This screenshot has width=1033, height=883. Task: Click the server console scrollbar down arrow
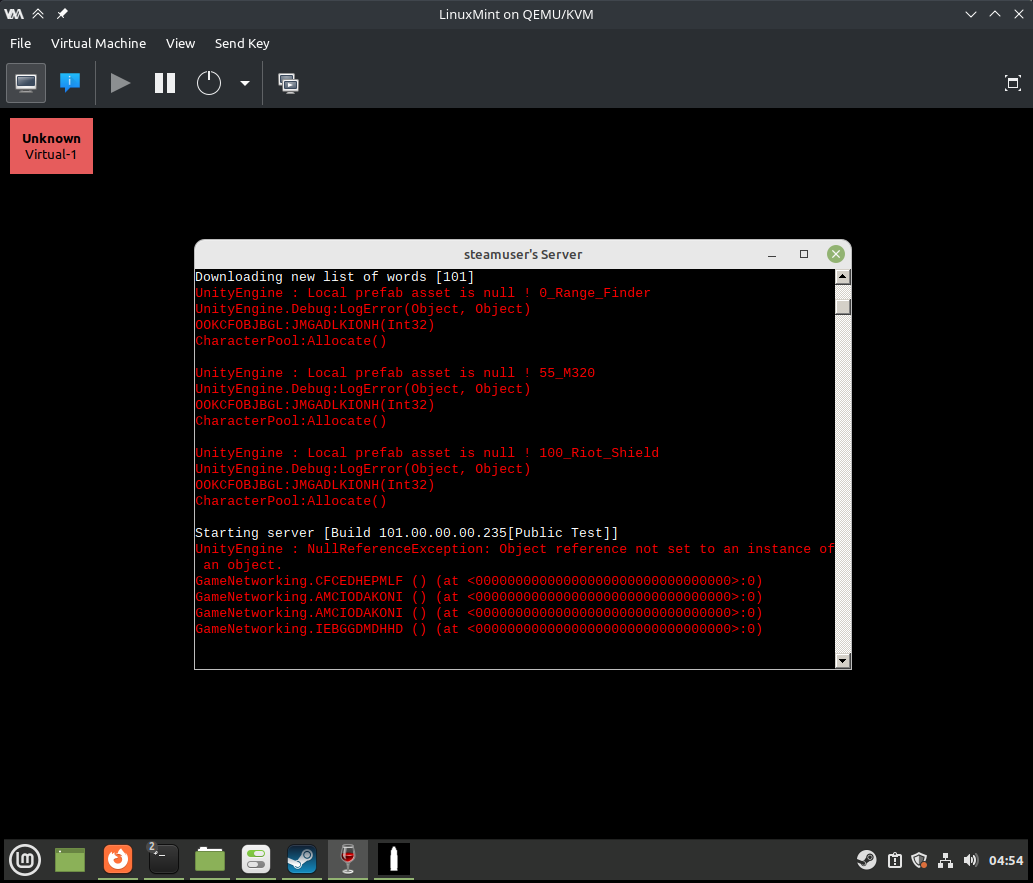click(x=843, y=661)
